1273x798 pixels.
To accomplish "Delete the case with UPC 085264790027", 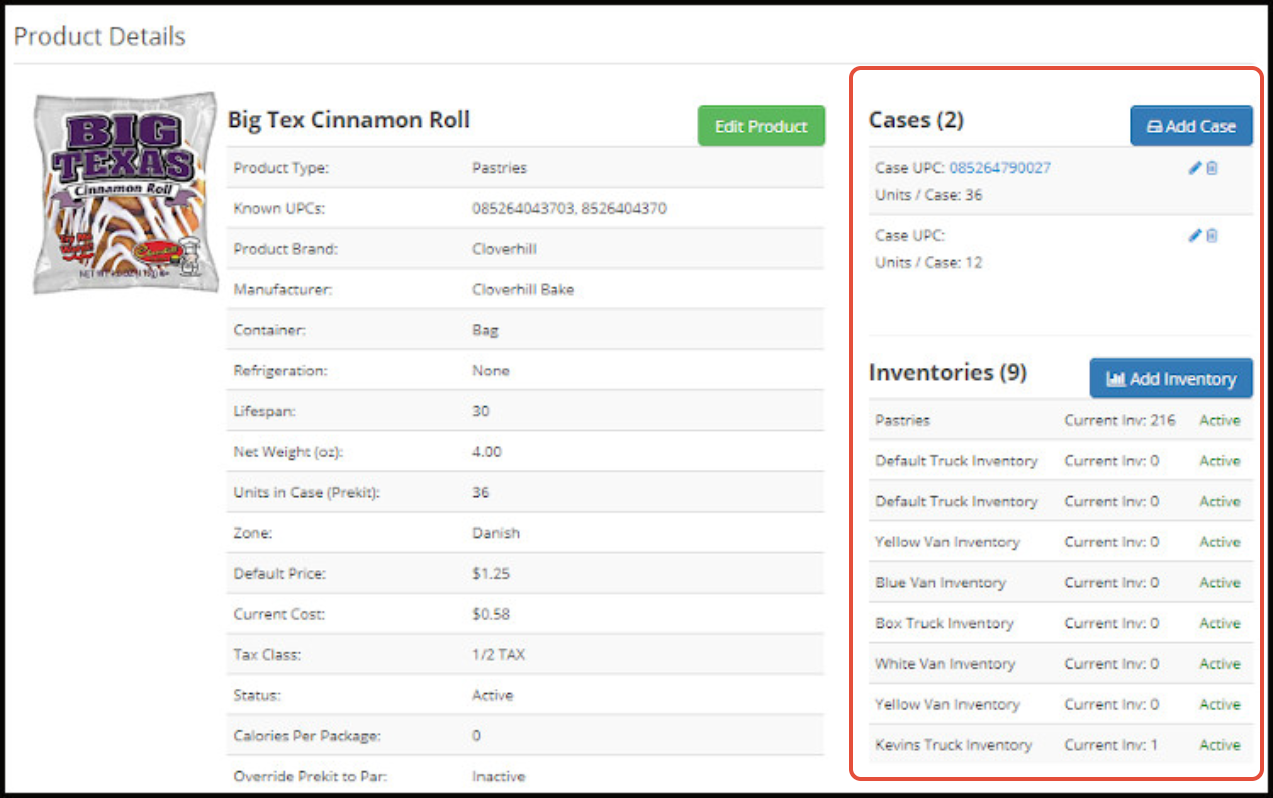I will click(x=1212, y=168).
